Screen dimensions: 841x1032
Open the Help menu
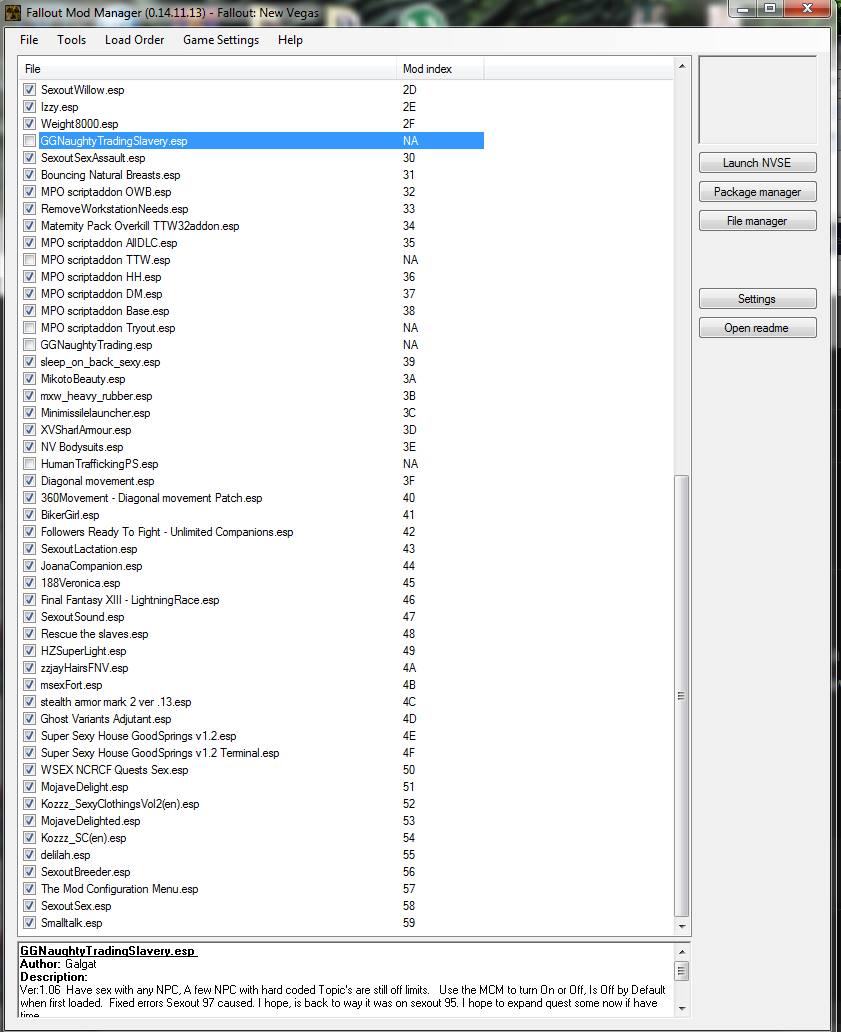(290, 40)
